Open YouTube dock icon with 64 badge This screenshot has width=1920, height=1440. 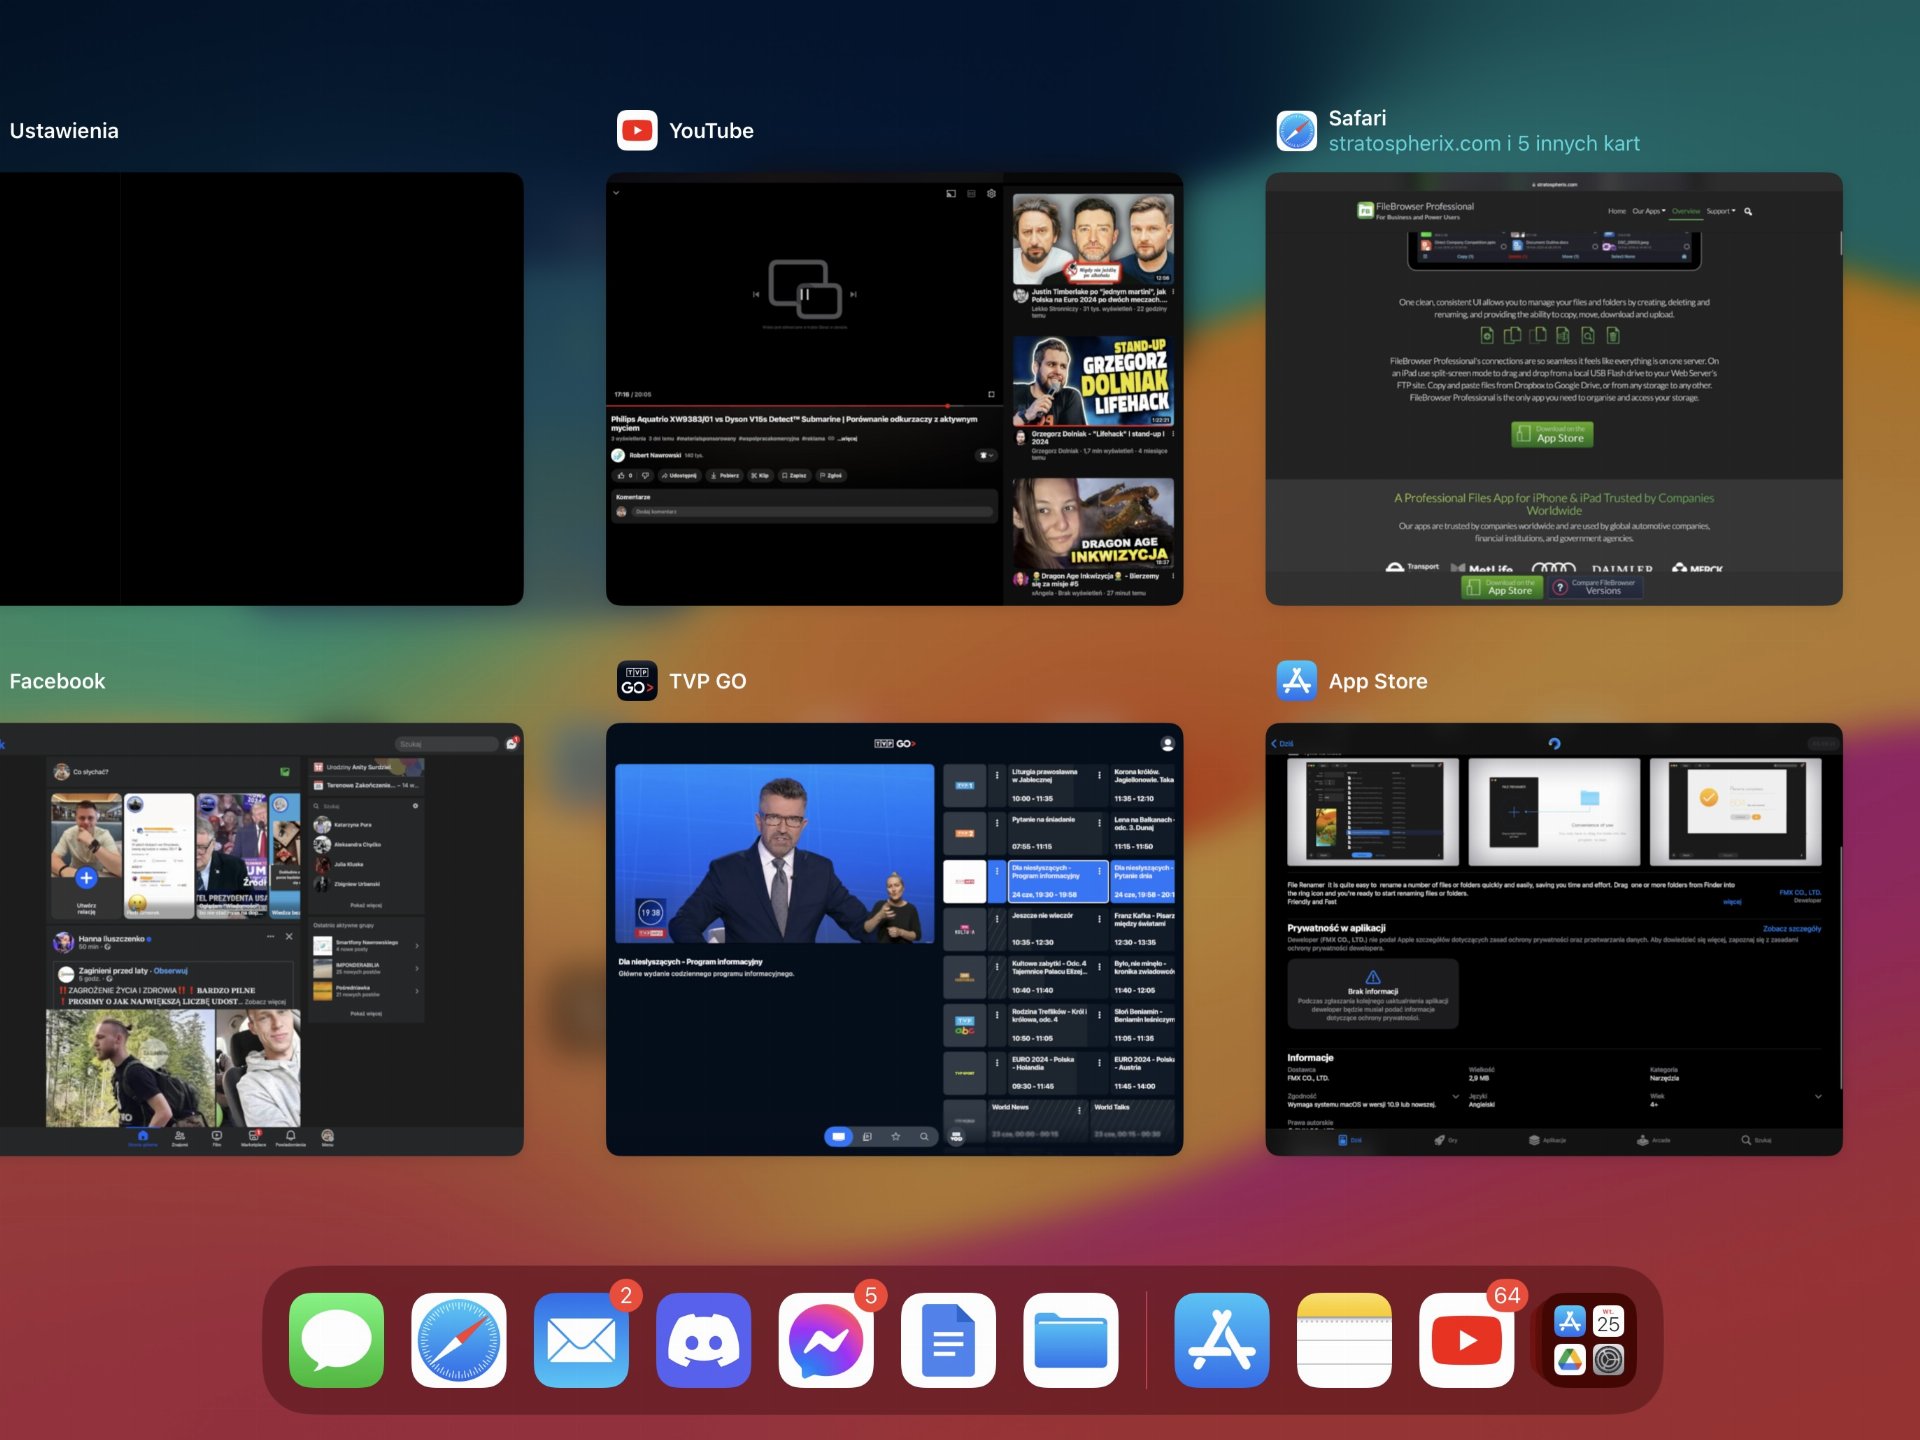(1466, 1340)
